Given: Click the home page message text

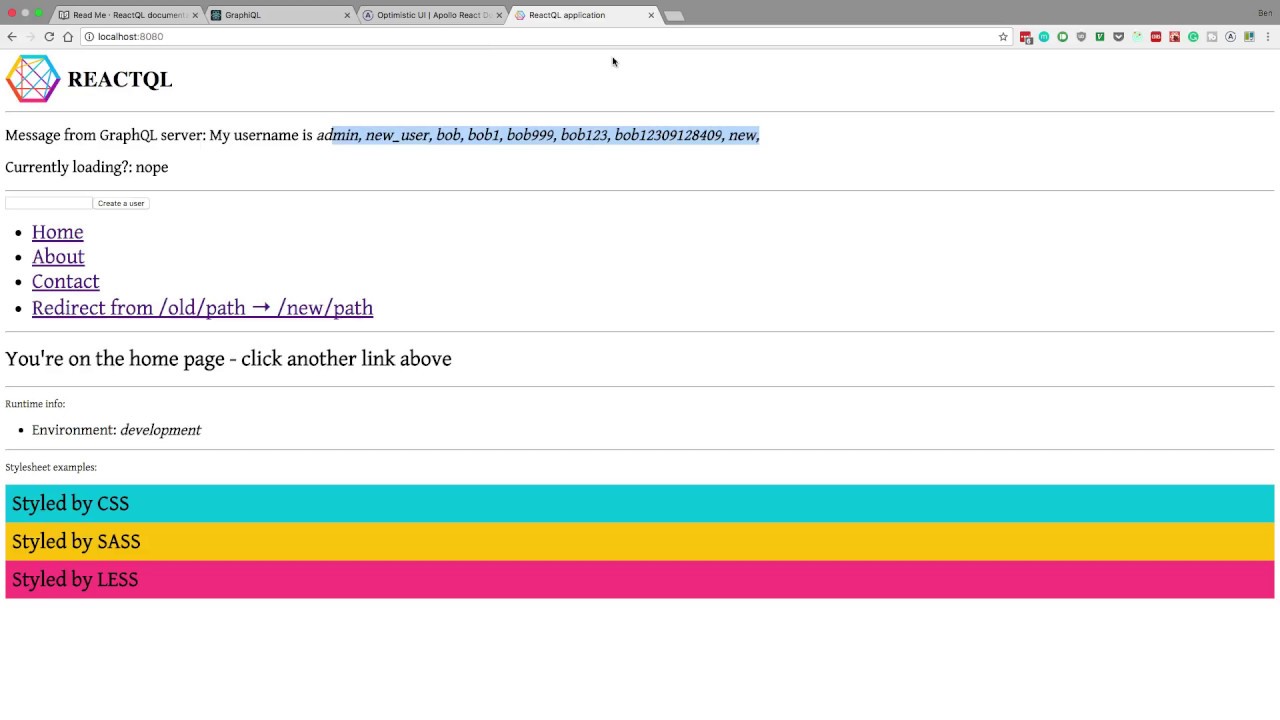Looking at the screenshot, I should click(x=228, y=359).
